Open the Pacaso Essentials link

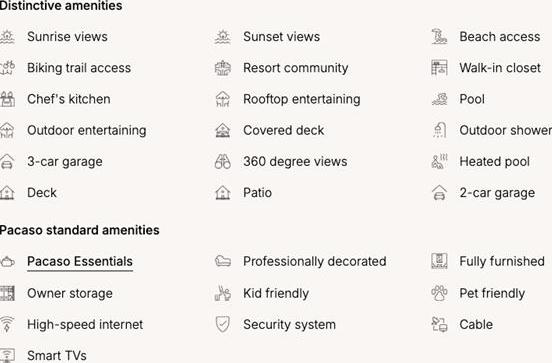click(x=80, y=262)
